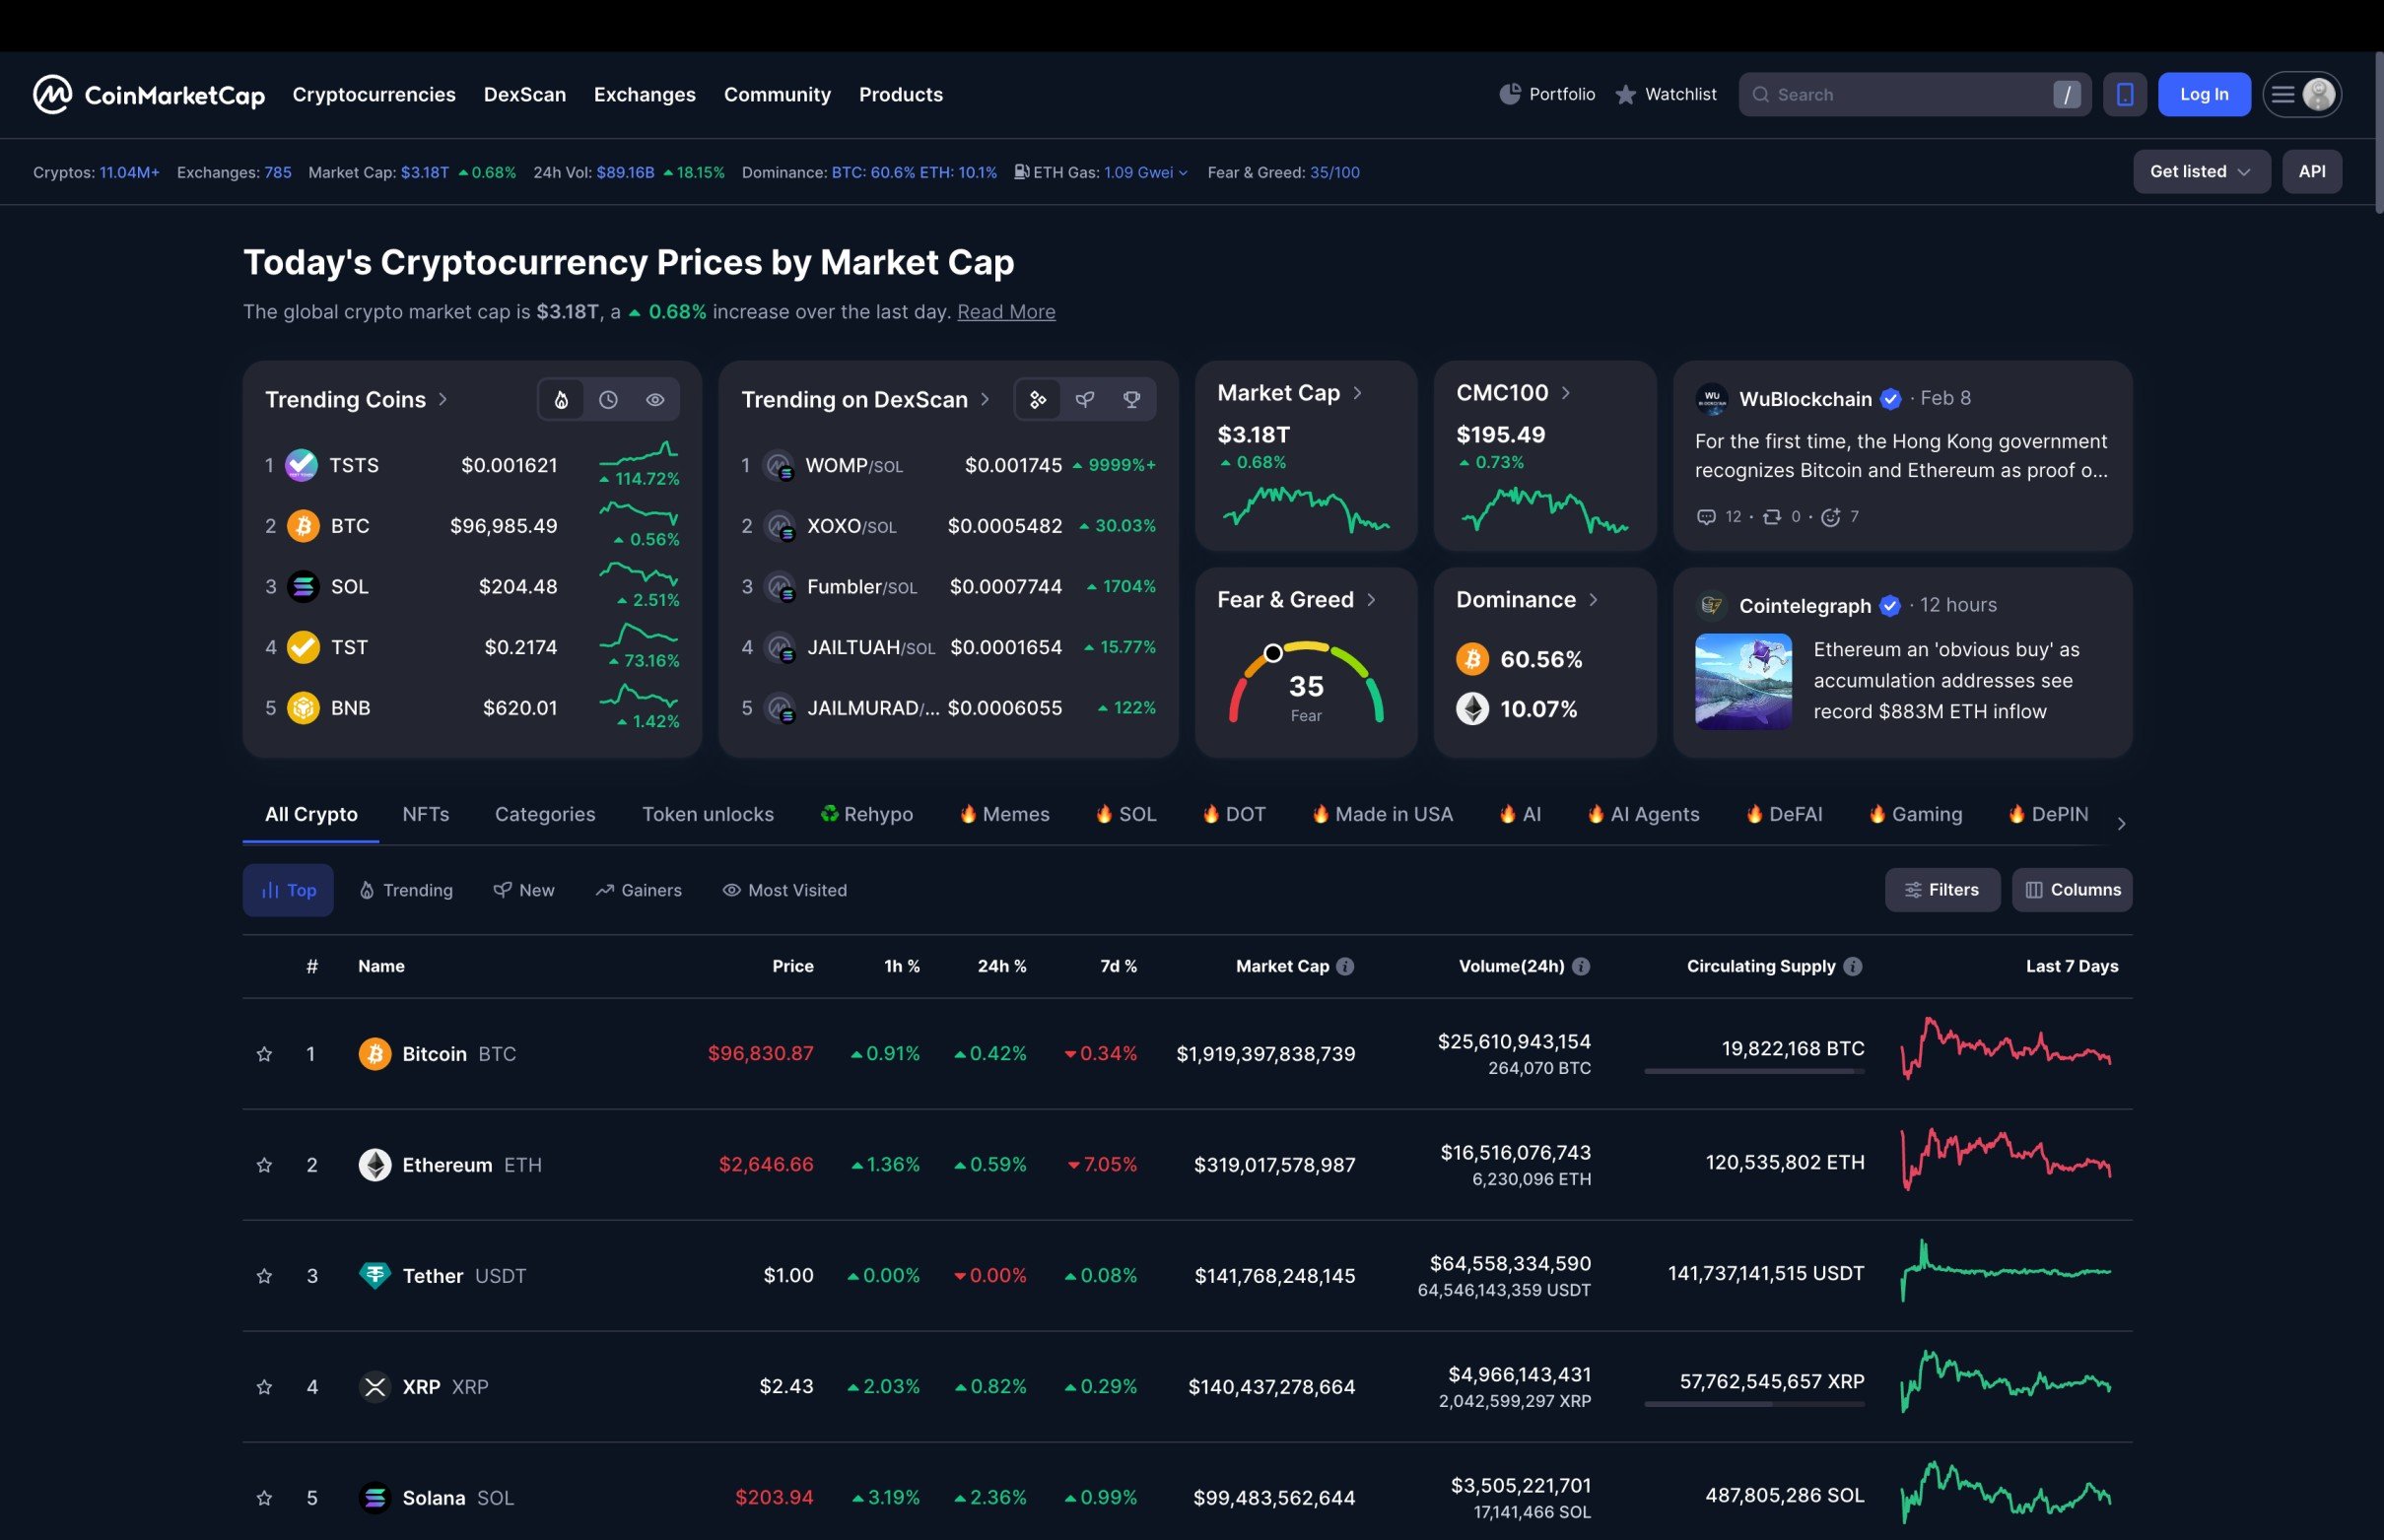Click the Circulating Supply info icon
The image size is (2384, 1540).
tap(1853, 966)
